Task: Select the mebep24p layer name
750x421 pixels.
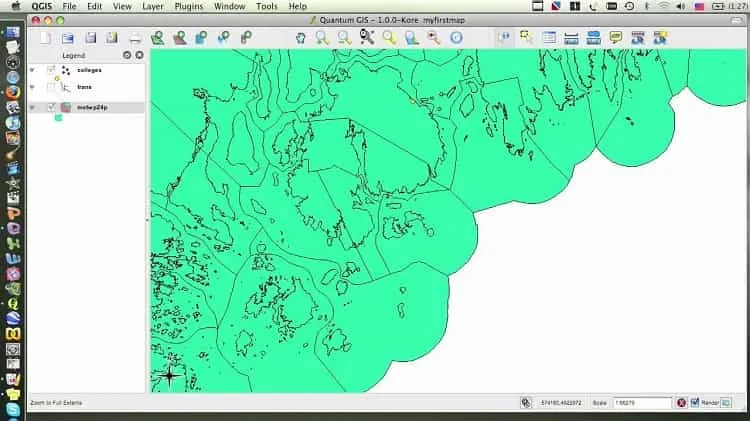Action: pyautogui.click(x=92, y=107)
